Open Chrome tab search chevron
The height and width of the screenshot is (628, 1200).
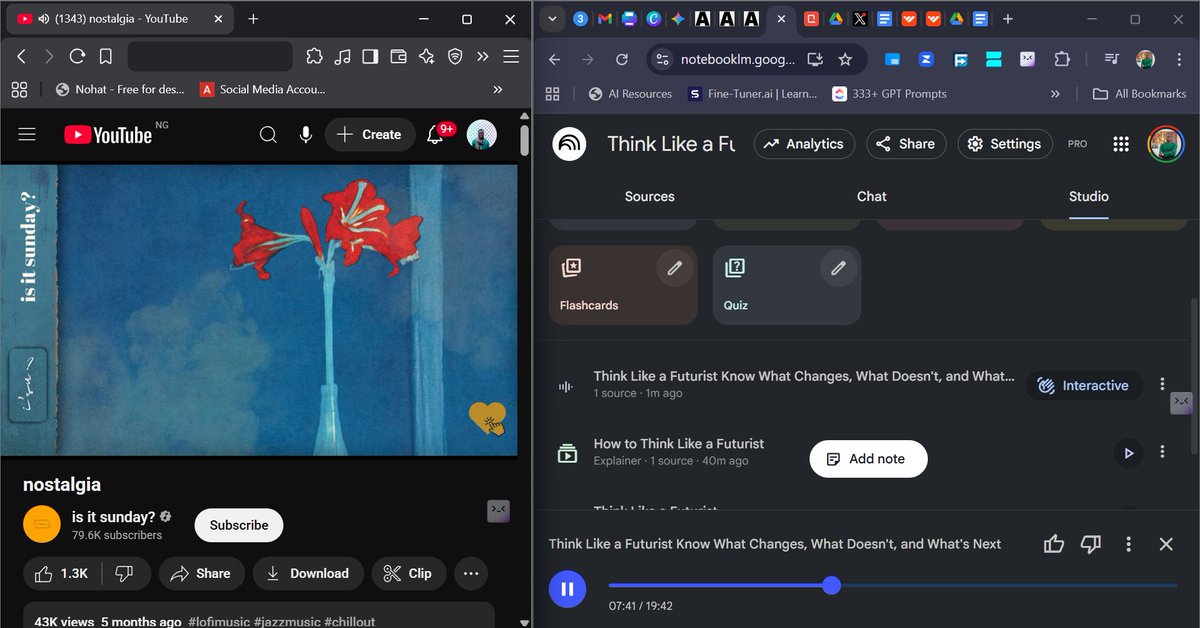(x=552, y=19)
